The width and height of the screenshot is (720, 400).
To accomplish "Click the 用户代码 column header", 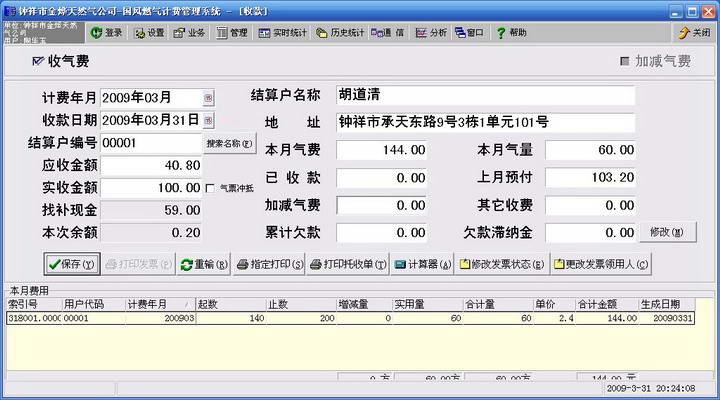I will [x=93, y=304].
